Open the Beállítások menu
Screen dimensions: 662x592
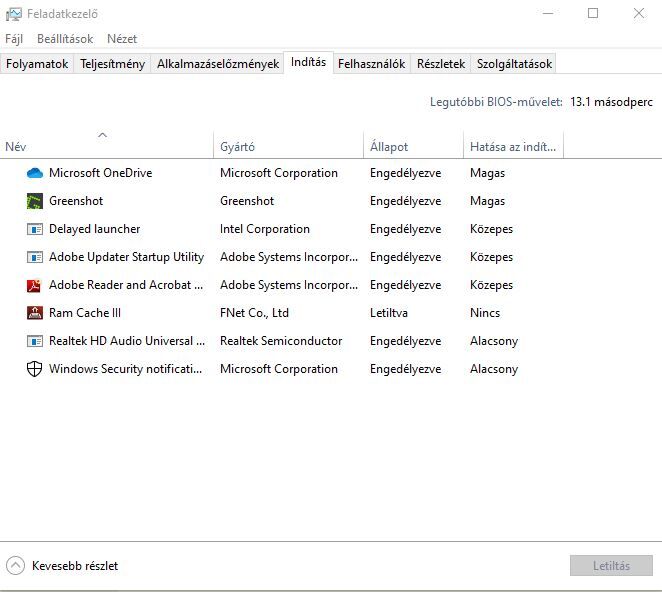click(x=65, y=39)
